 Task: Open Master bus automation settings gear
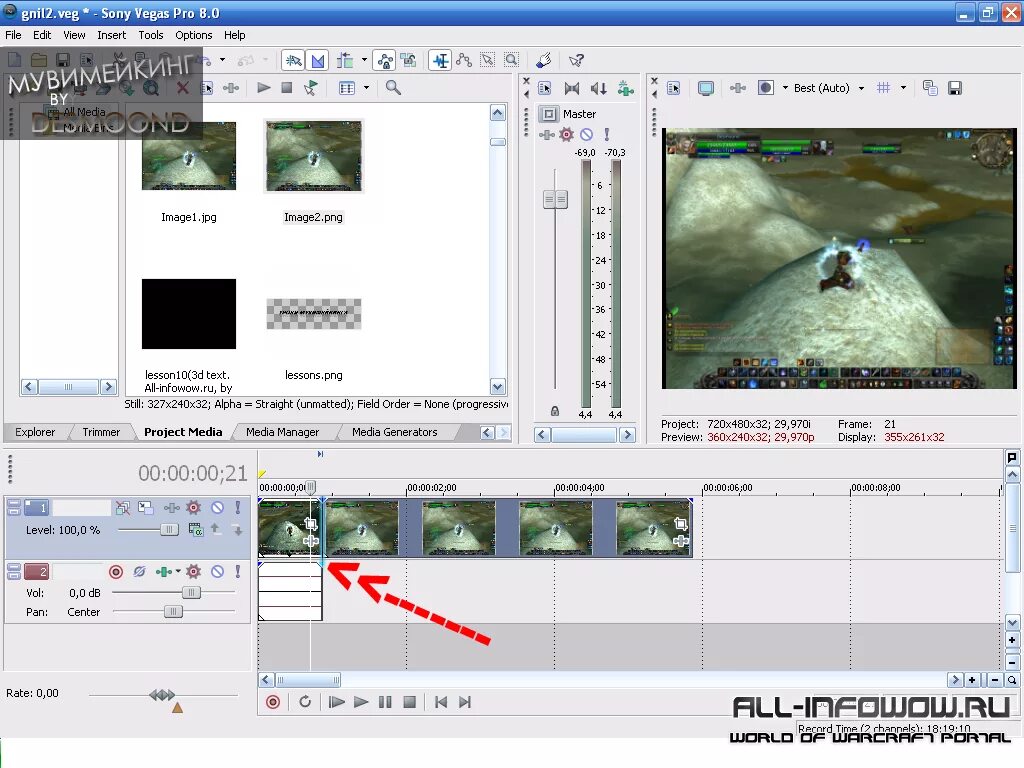tap(567, 135)
